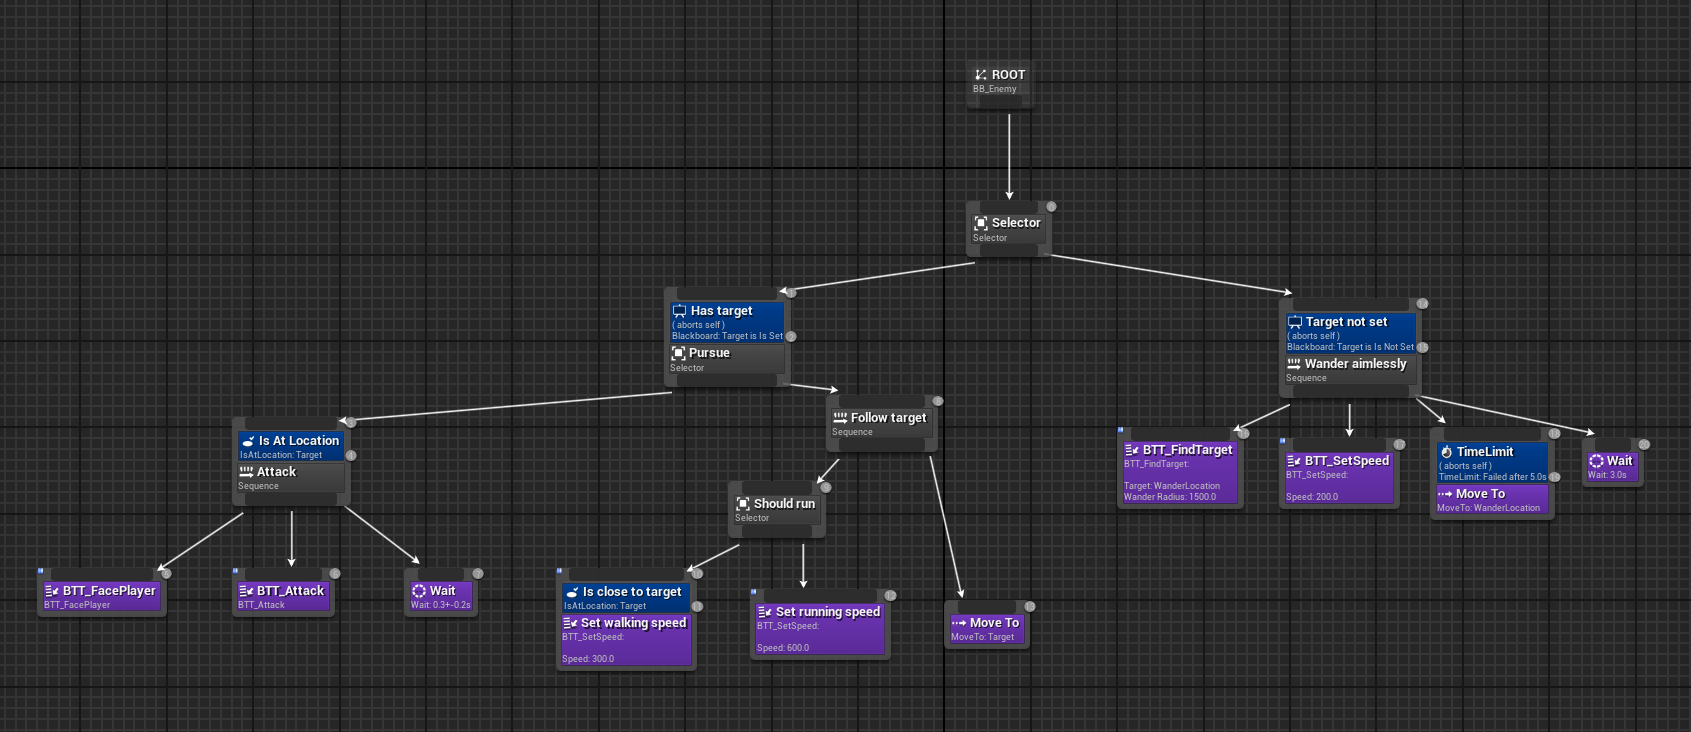Select the Set running speed task icon
The image size is (1691, 732).
[x=765, y=612]
